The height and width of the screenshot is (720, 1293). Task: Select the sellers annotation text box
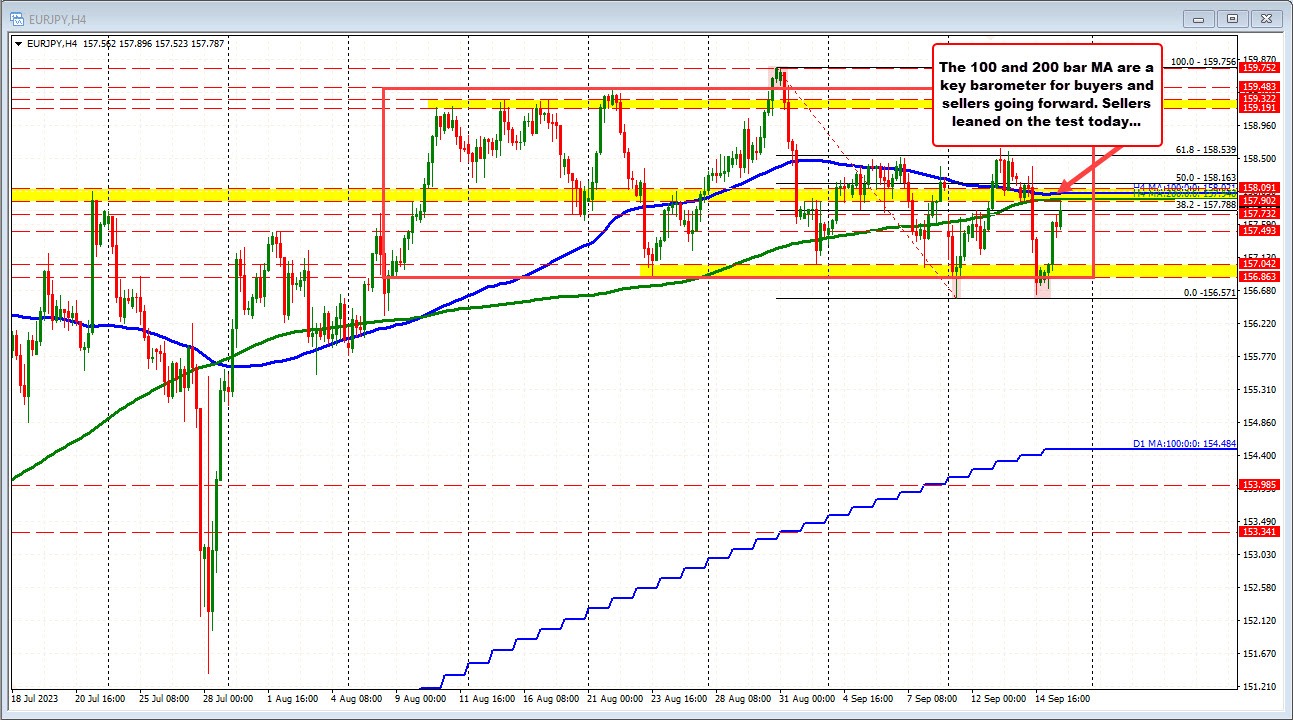coord(1047,94)
